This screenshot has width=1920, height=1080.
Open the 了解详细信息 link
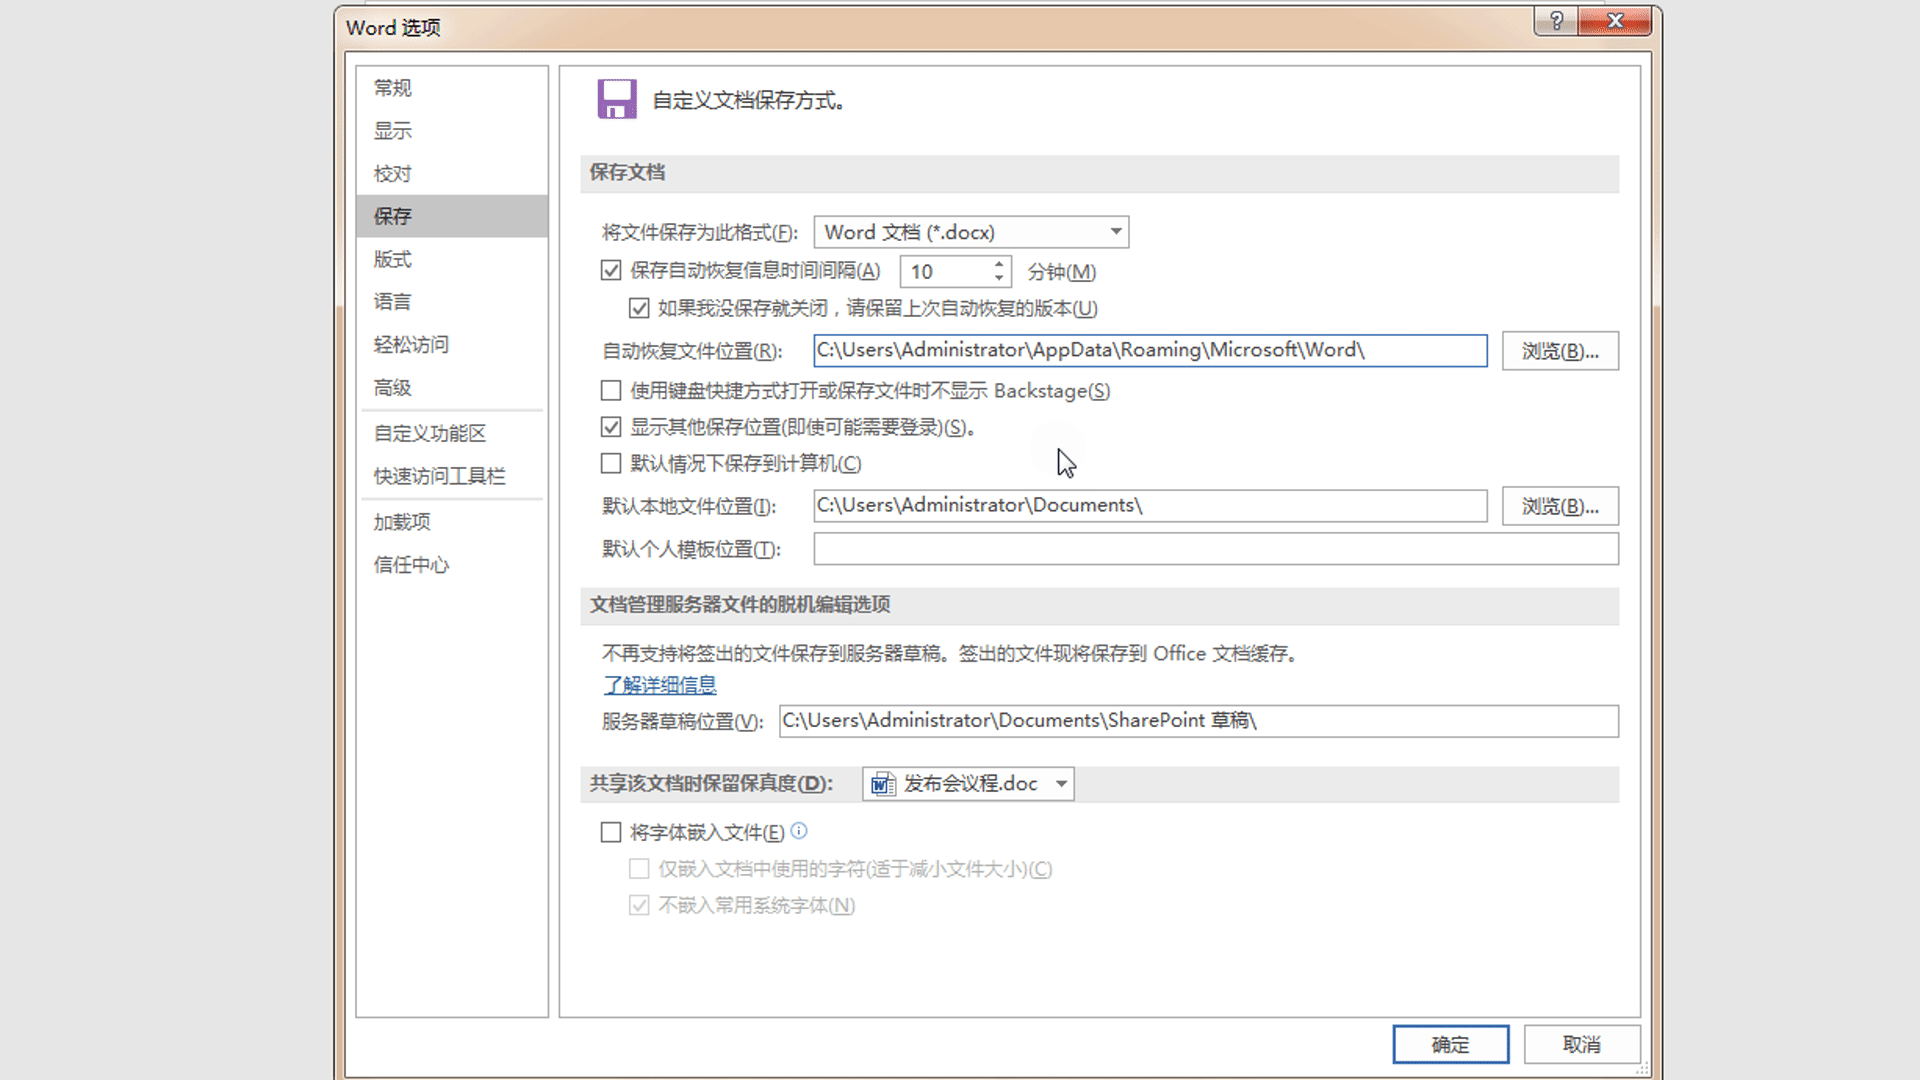coord(660,685)
